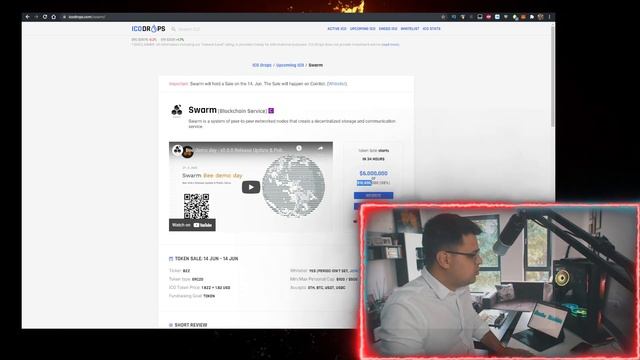The image size is (640, 360).
Task: Click the Upcoming ICO breadcrumb link
Action: pyautogui.click(x=290, y=65)
